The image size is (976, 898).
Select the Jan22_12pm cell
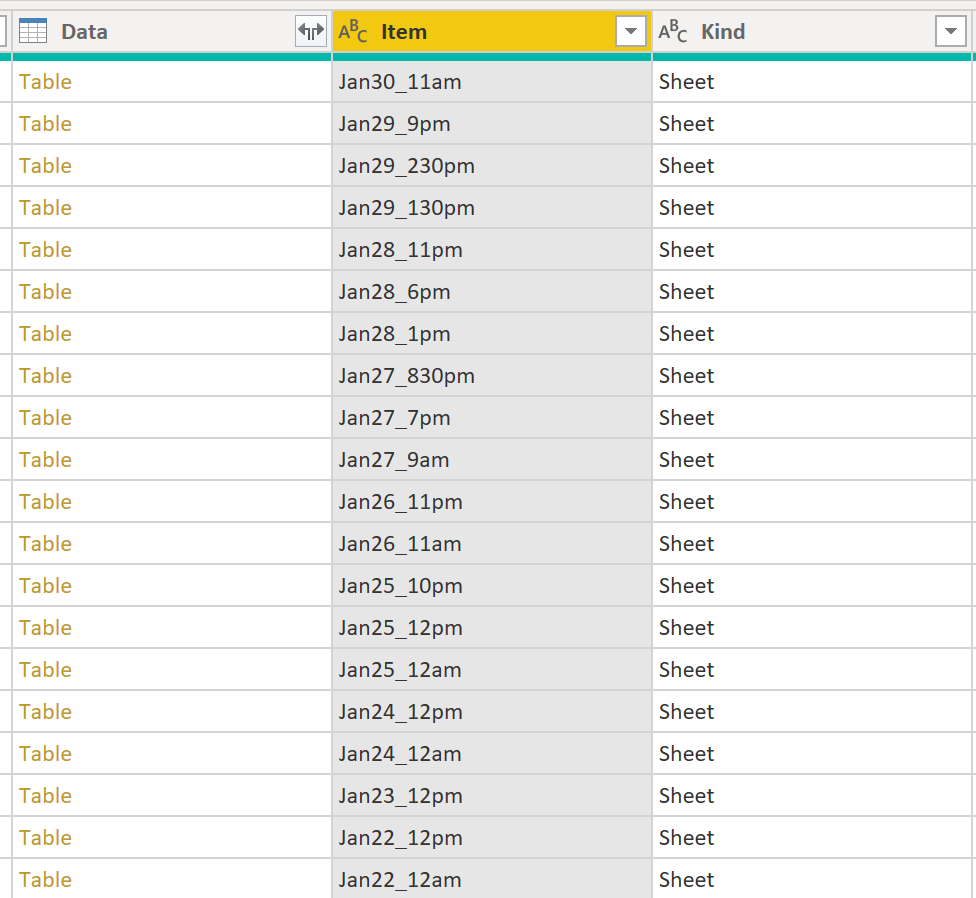pos(492,838)
